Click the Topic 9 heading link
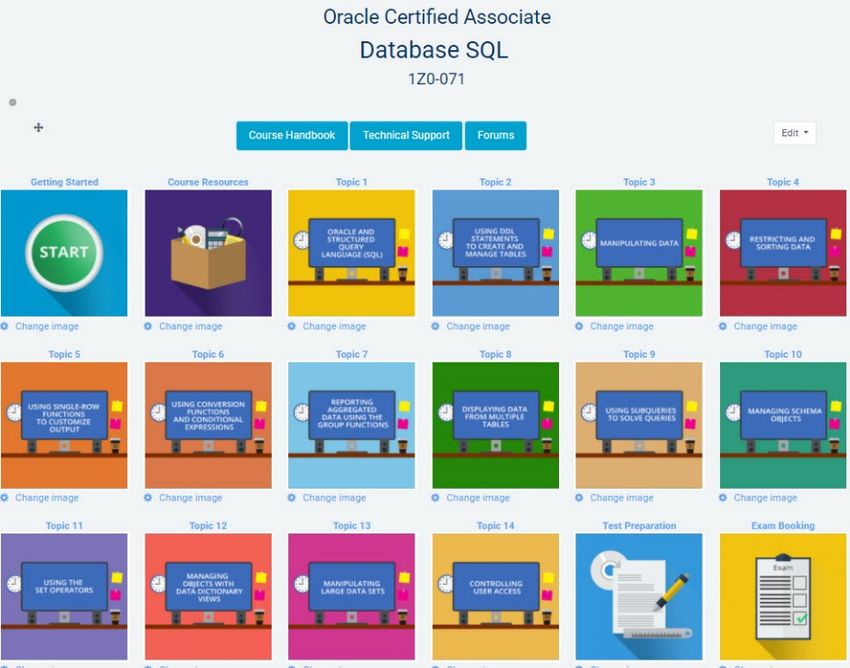The height and width of the screenshot is (668, 850). coord(639,354)
